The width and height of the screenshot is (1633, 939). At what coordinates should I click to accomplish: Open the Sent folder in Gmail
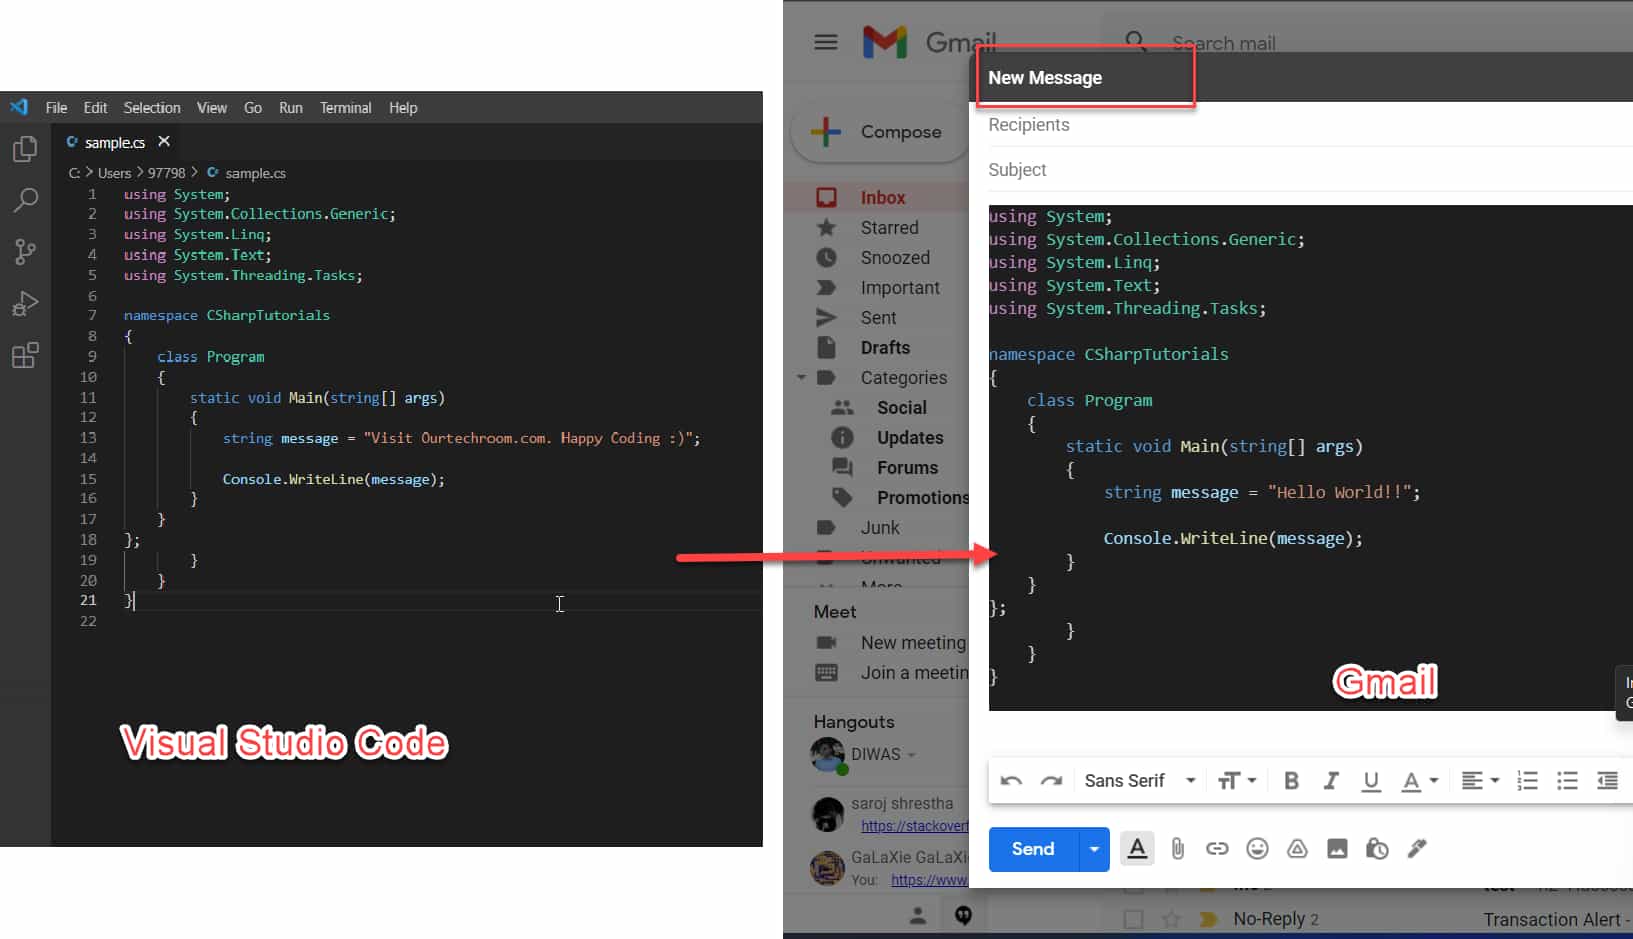[878, 318]
